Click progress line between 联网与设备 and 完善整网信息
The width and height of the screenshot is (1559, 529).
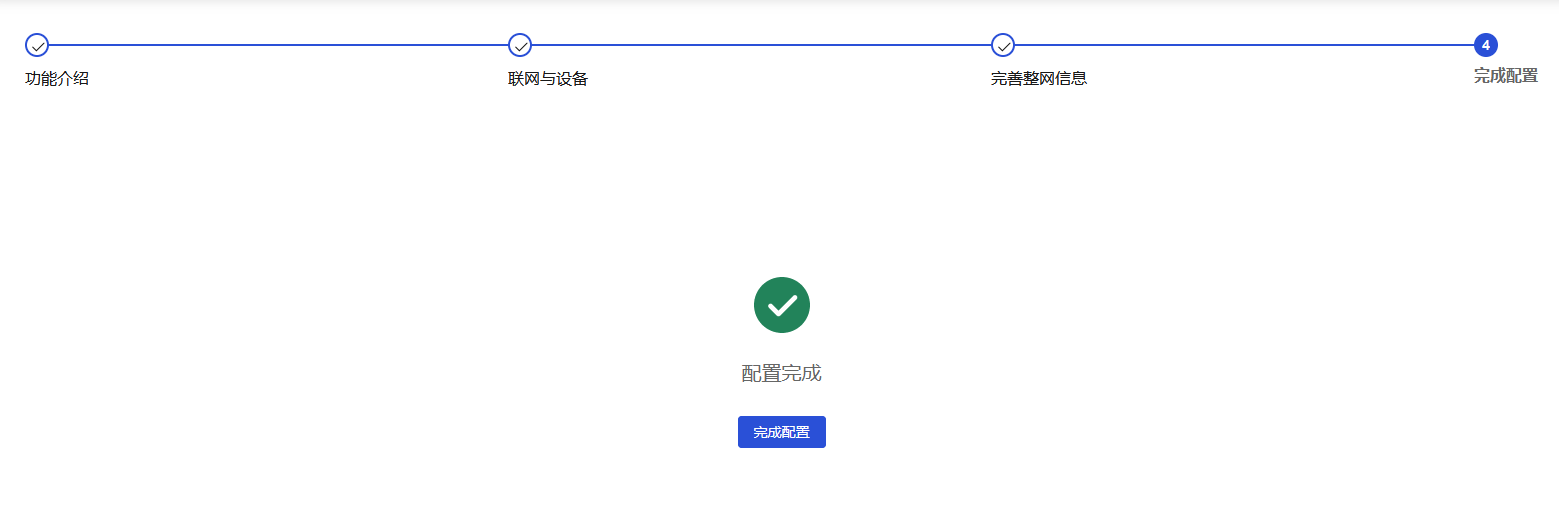761,45
